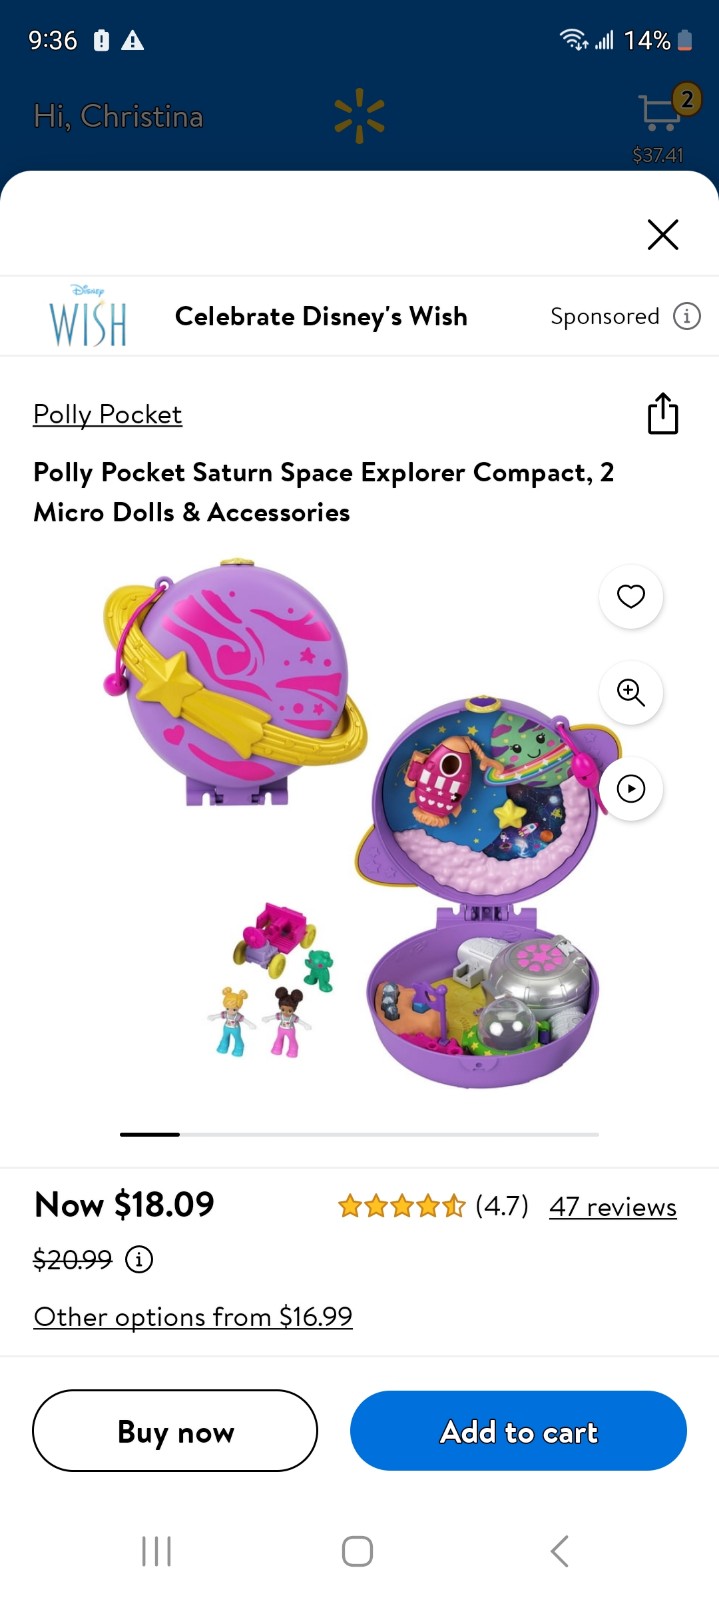Tap the Add to cart button
This screenshot has height=1600, width=719.
518,1431
